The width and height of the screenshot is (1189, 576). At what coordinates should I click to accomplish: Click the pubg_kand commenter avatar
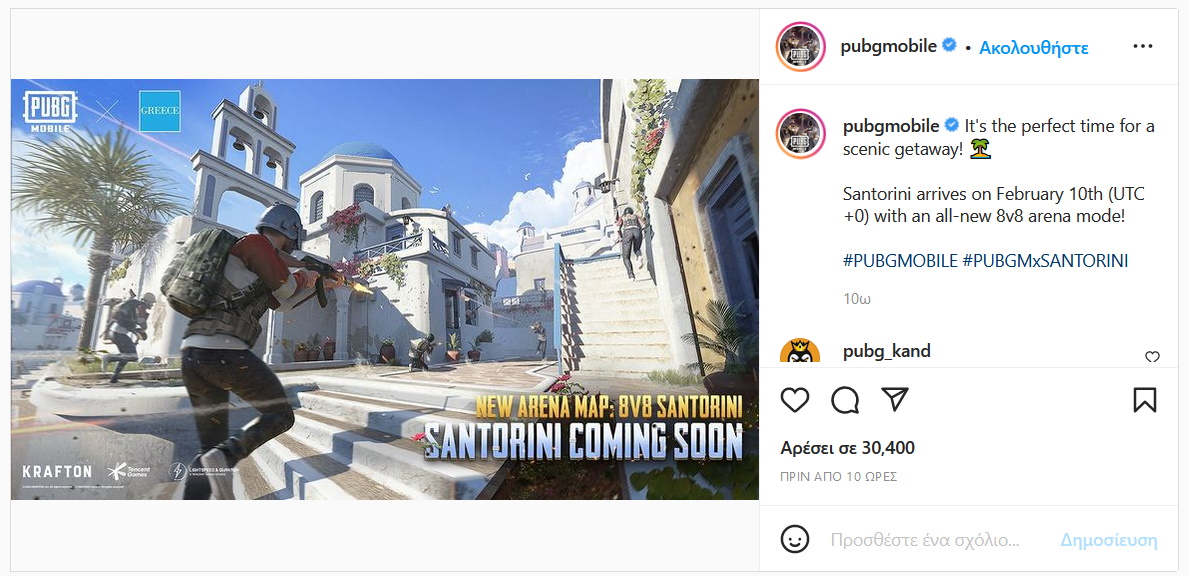click(x=801, y=352)
